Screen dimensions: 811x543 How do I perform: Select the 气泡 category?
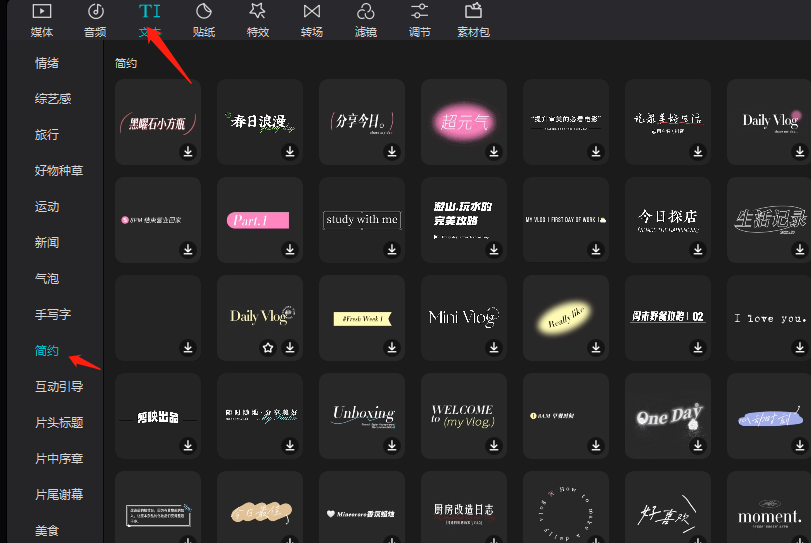(47, 279)
